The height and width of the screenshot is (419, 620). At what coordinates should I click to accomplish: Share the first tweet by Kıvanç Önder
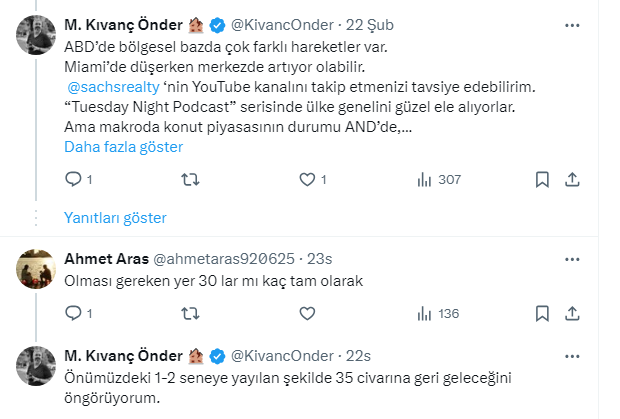(x=573, y=179)
